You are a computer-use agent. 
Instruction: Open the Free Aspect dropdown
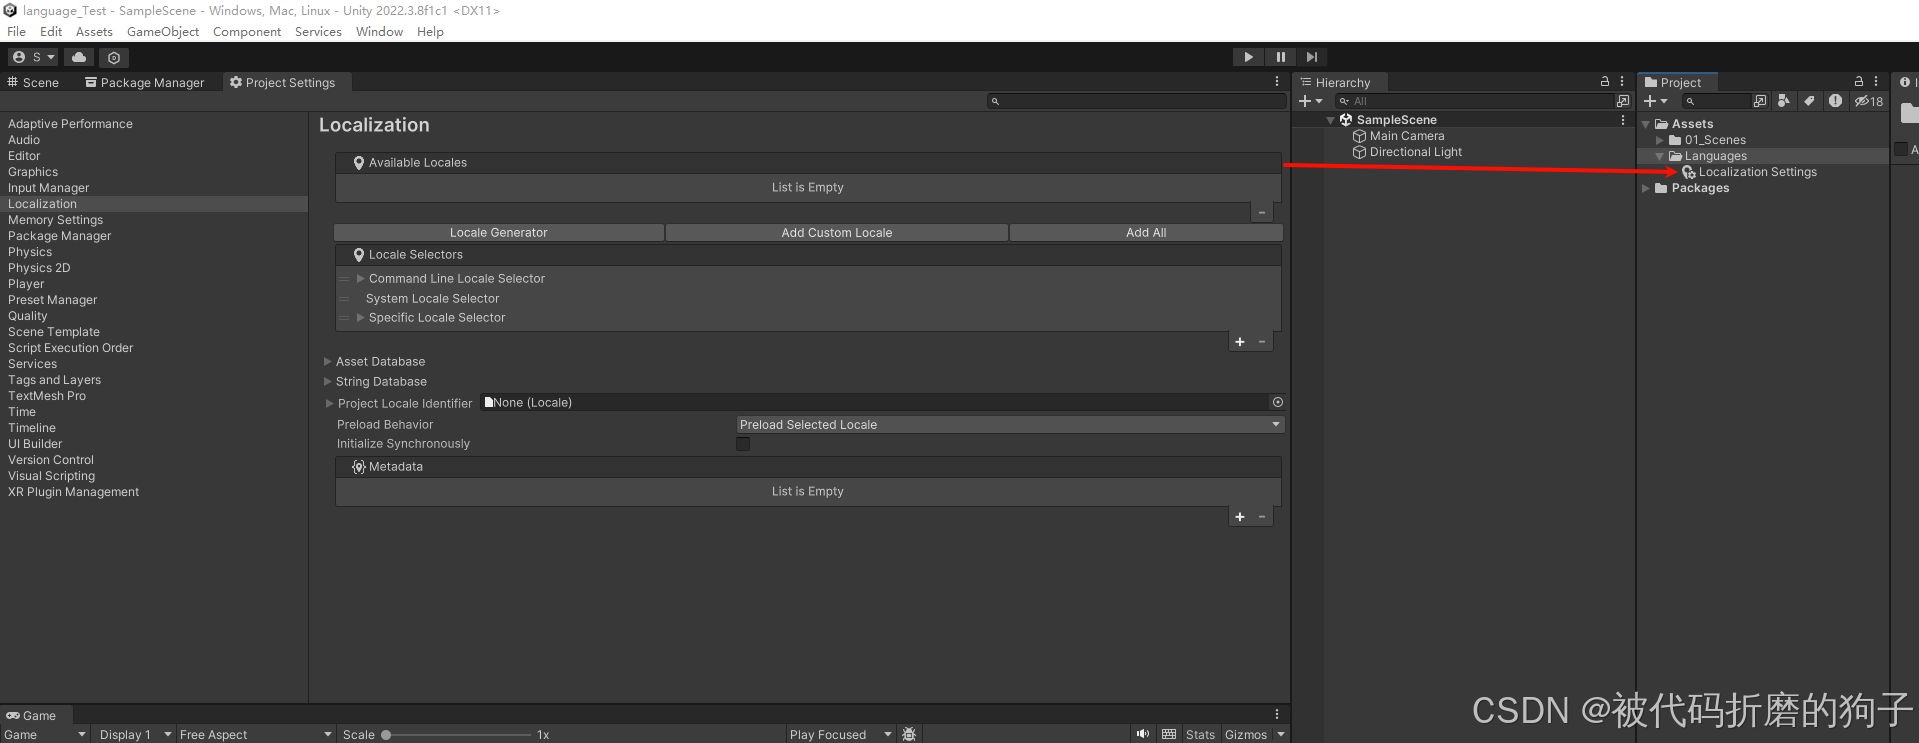[x=255, y=735]
